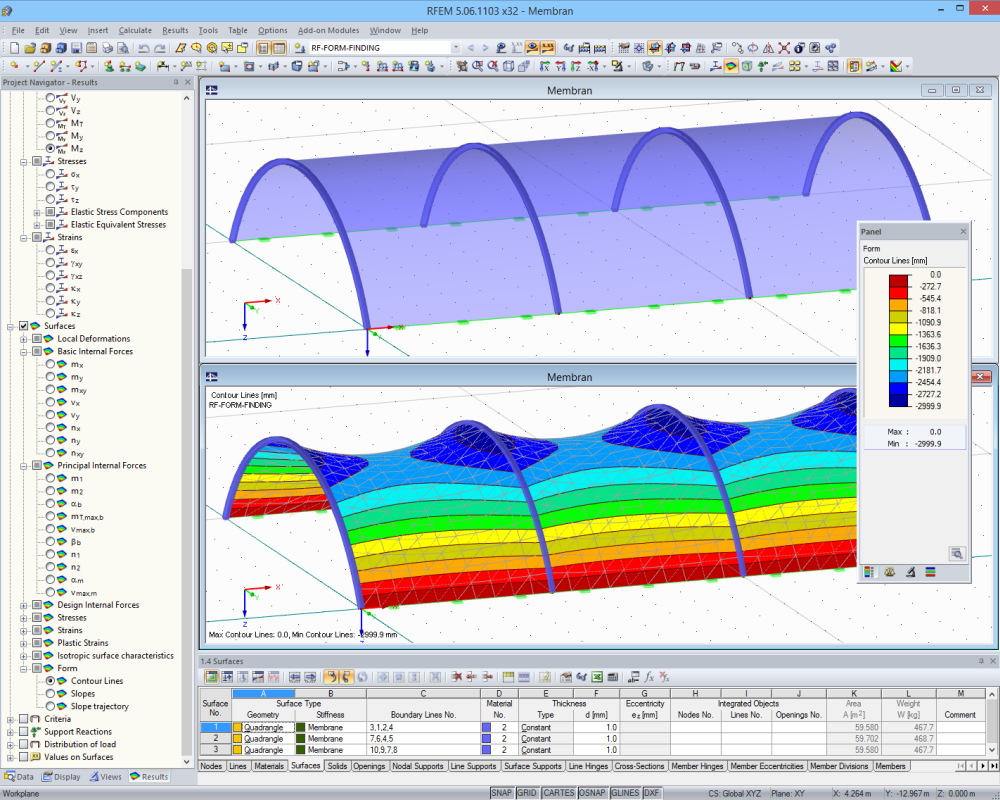Open a new model file
Viewport: 1000px width, 800px height.
[15, 46]
